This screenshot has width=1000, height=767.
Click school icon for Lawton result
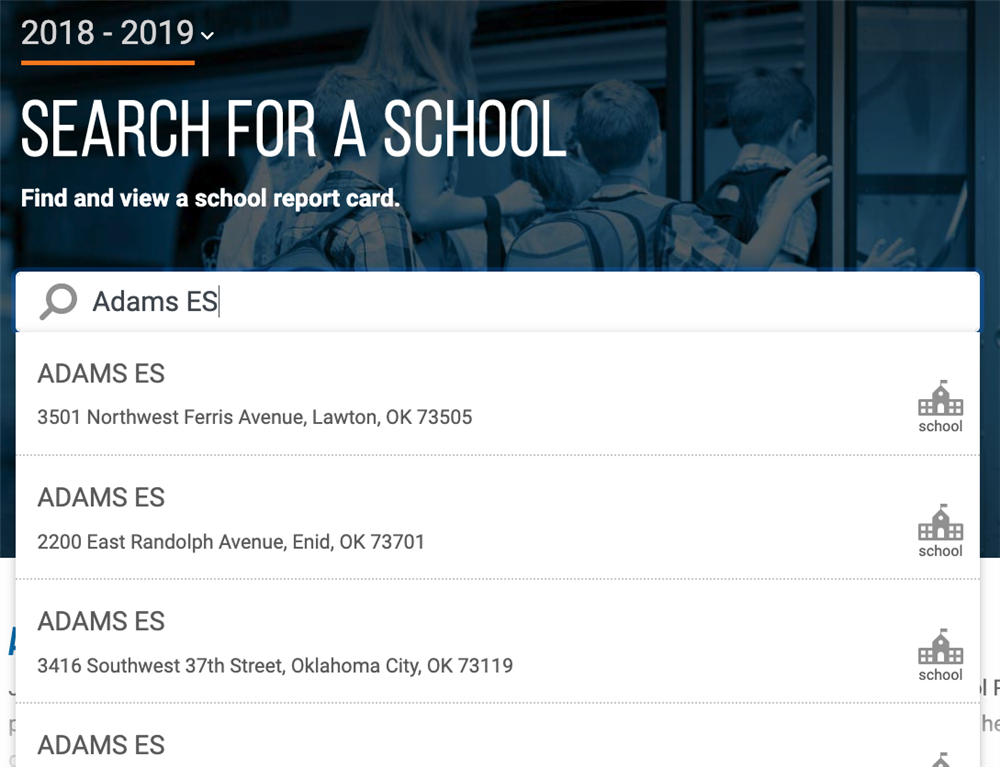940,398
